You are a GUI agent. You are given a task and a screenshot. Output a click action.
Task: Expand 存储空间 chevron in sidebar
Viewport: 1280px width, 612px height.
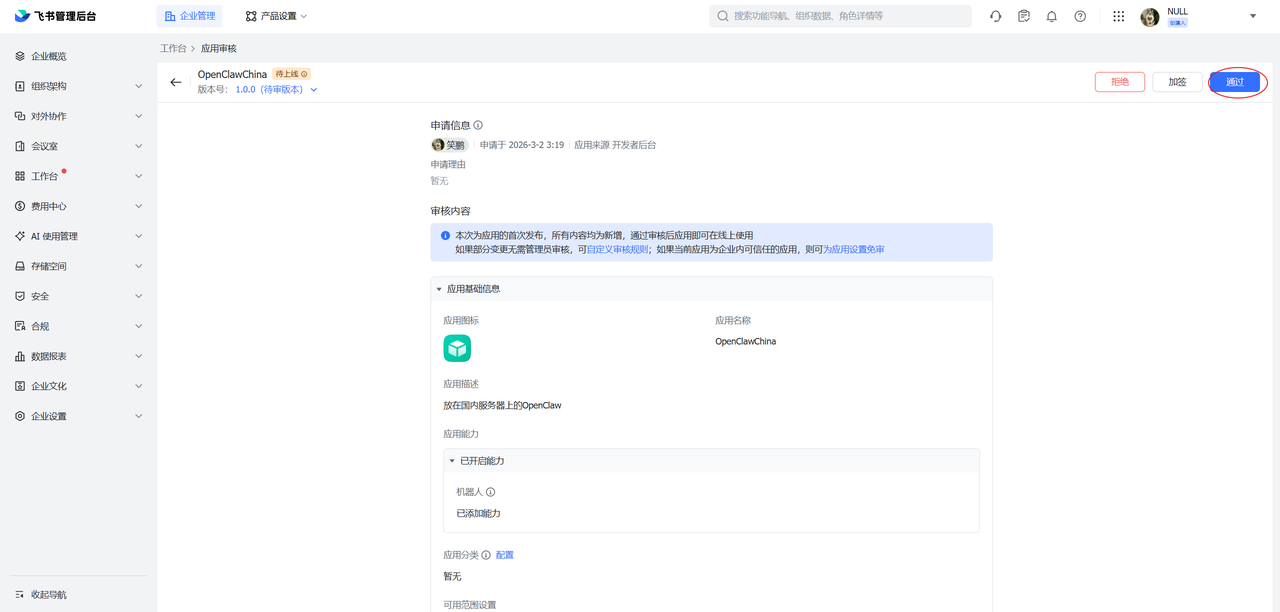point(138,266)
